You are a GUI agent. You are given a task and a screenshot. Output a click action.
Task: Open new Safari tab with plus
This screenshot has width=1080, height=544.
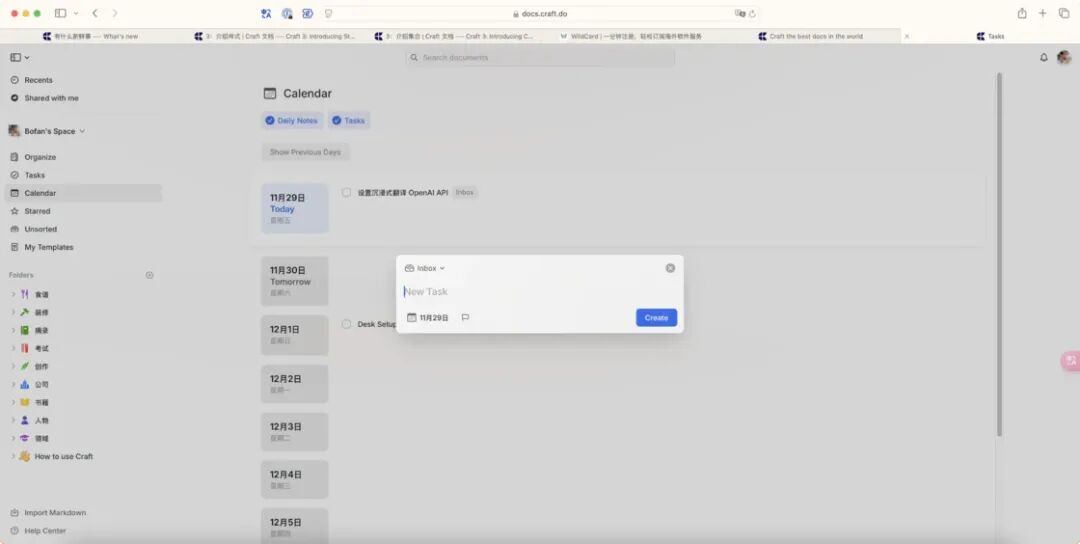pyautogui.click(x=1043, y=13)
